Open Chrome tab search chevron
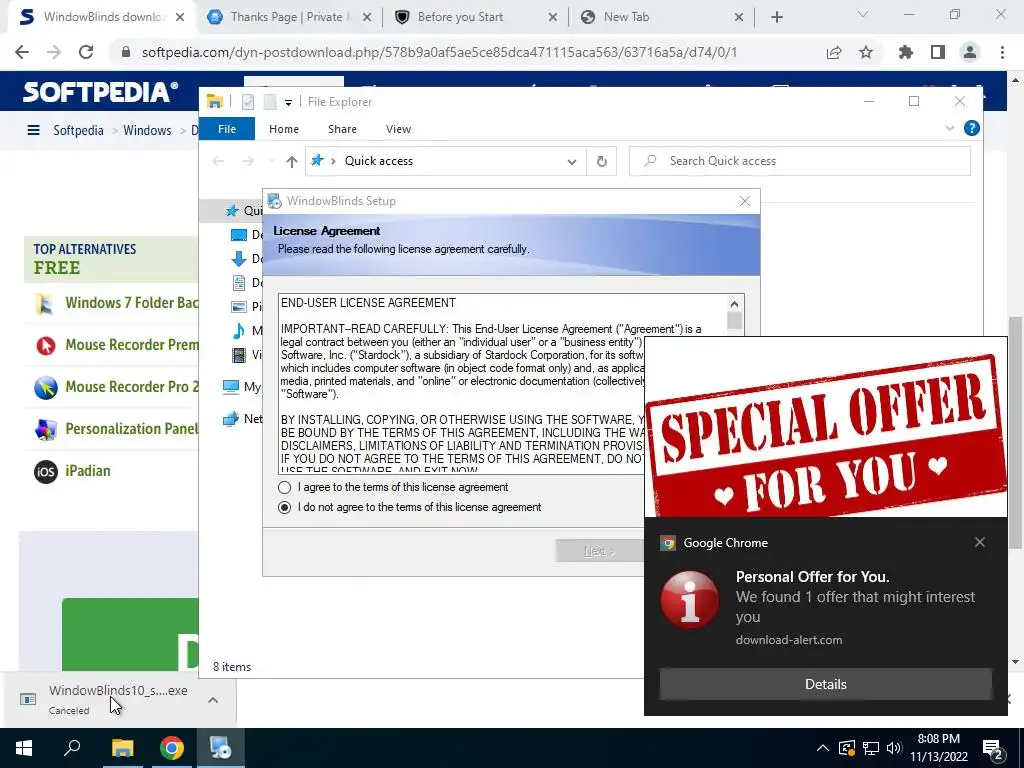This screenshot has height=768, width=1024. click(863, 14)
